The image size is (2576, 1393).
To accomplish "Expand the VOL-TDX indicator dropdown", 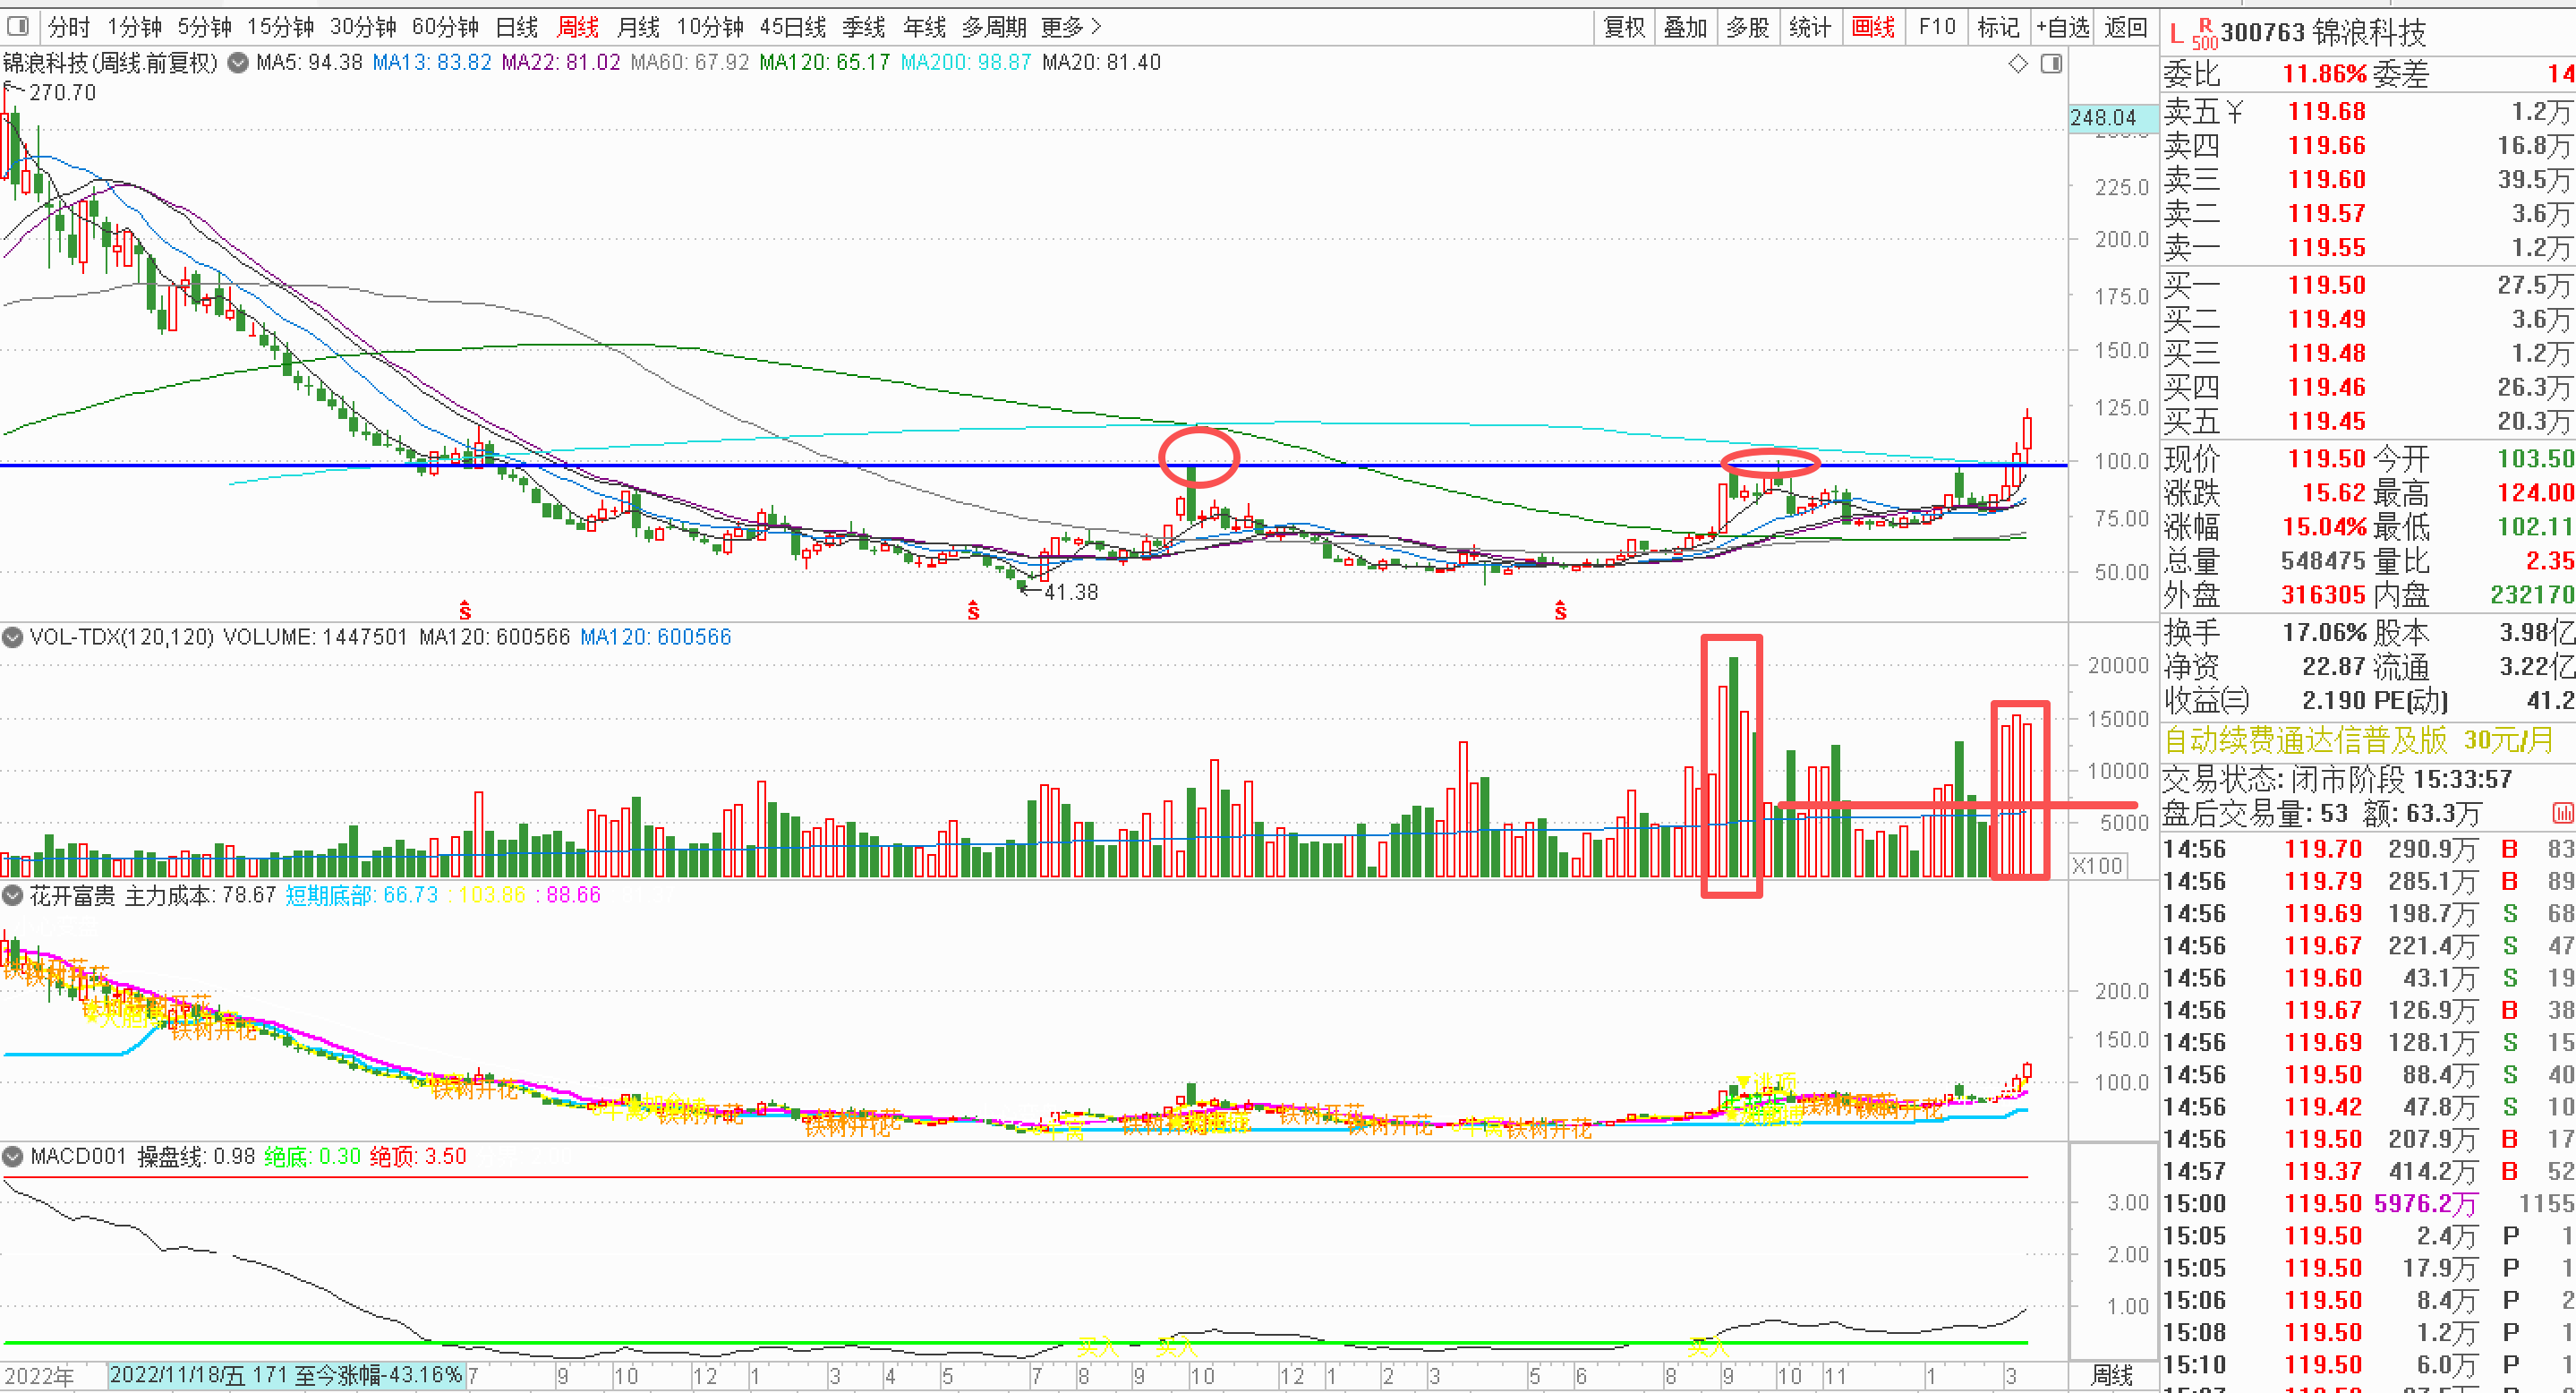I will 13,637.
